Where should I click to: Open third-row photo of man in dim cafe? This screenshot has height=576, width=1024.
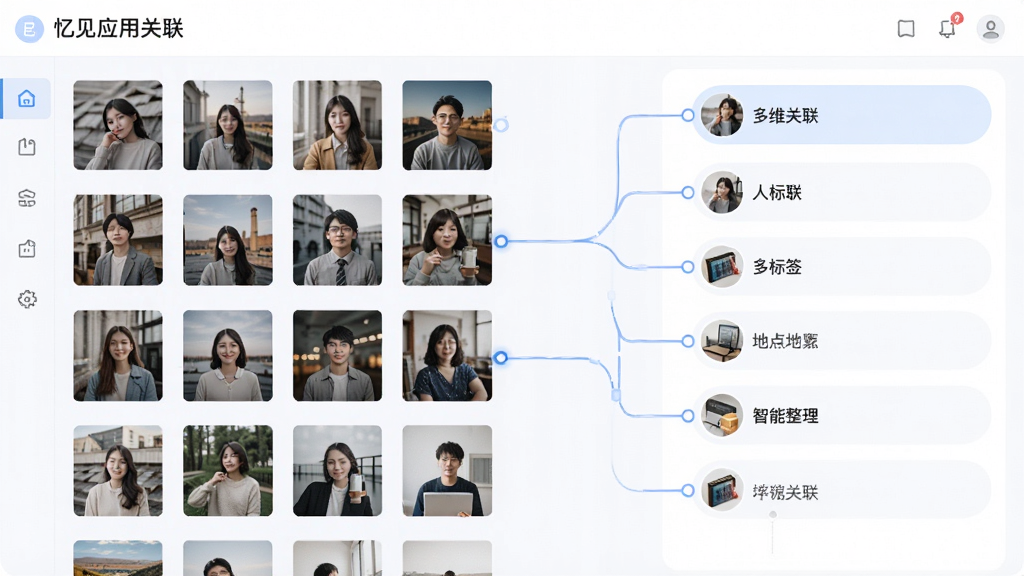[x=337, y=355]
